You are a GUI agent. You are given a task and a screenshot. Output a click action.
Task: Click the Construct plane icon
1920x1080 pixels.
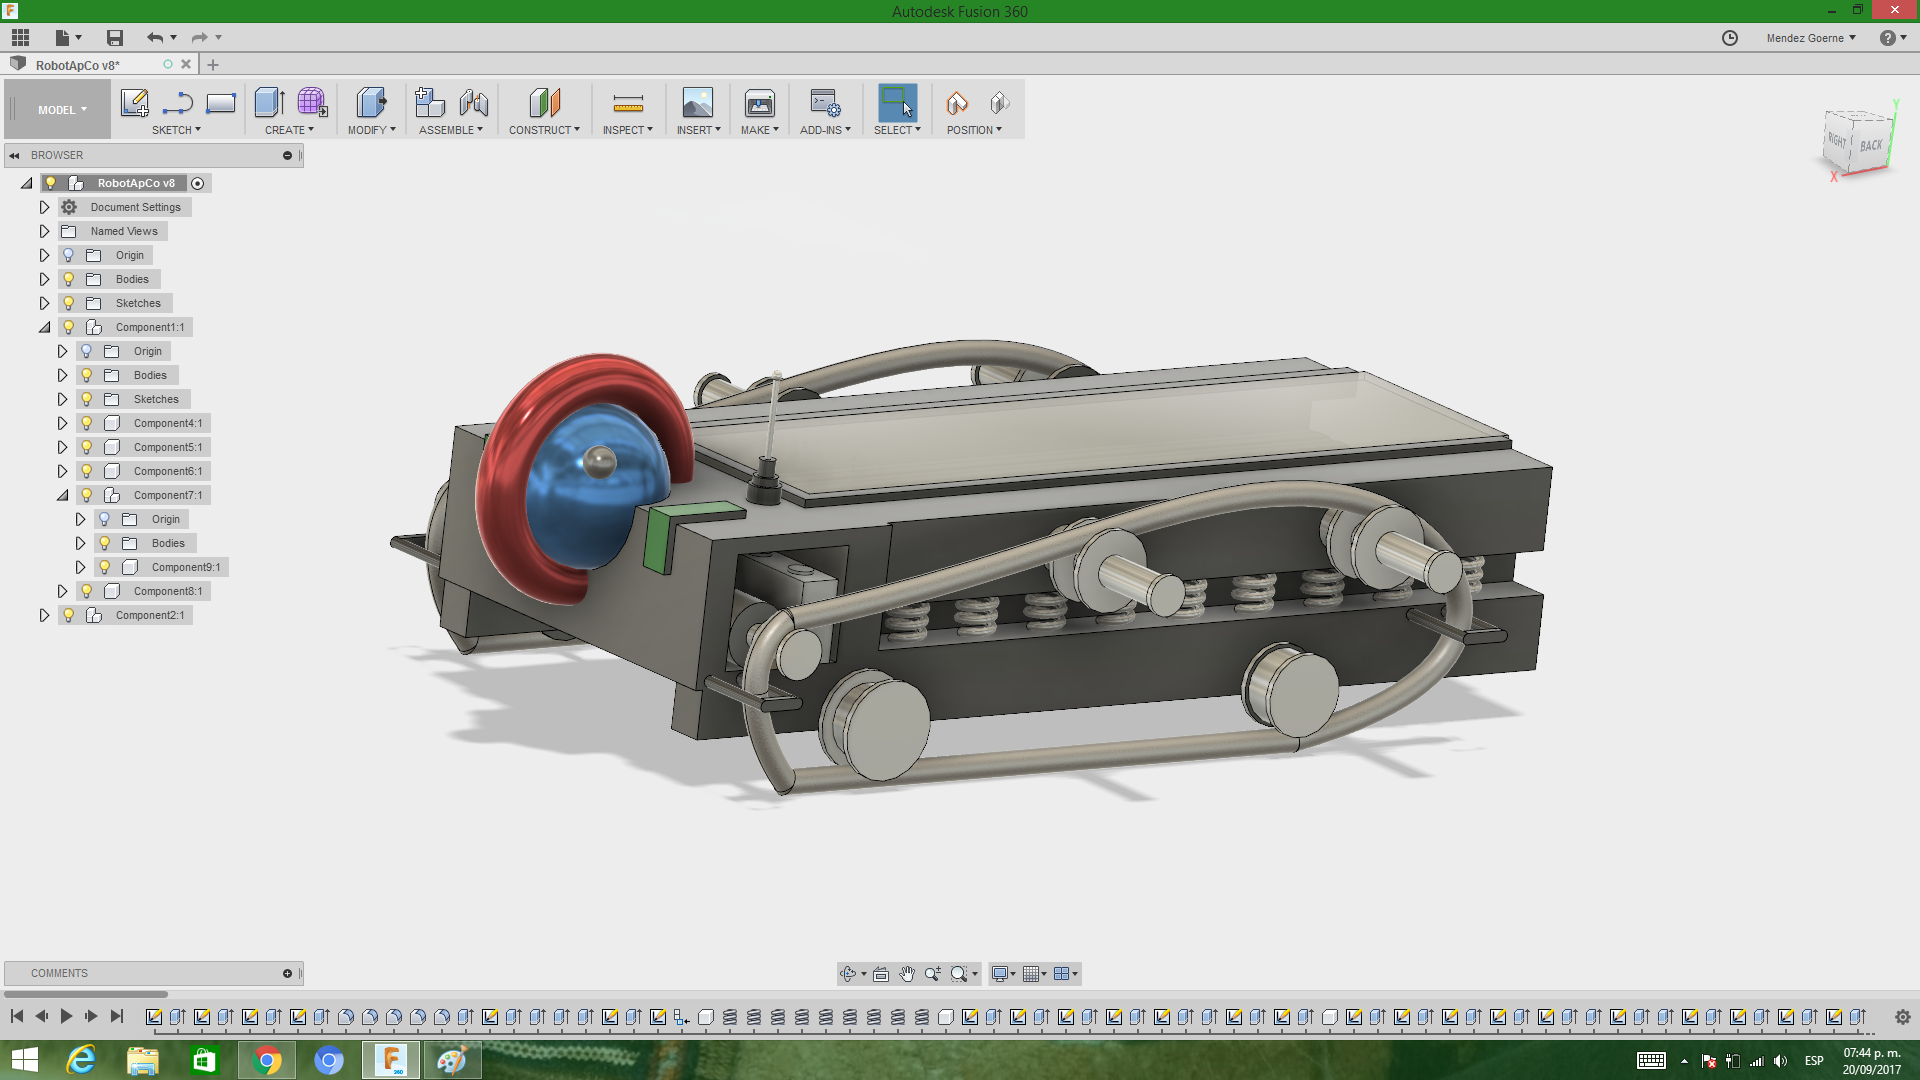coord(544,103)
